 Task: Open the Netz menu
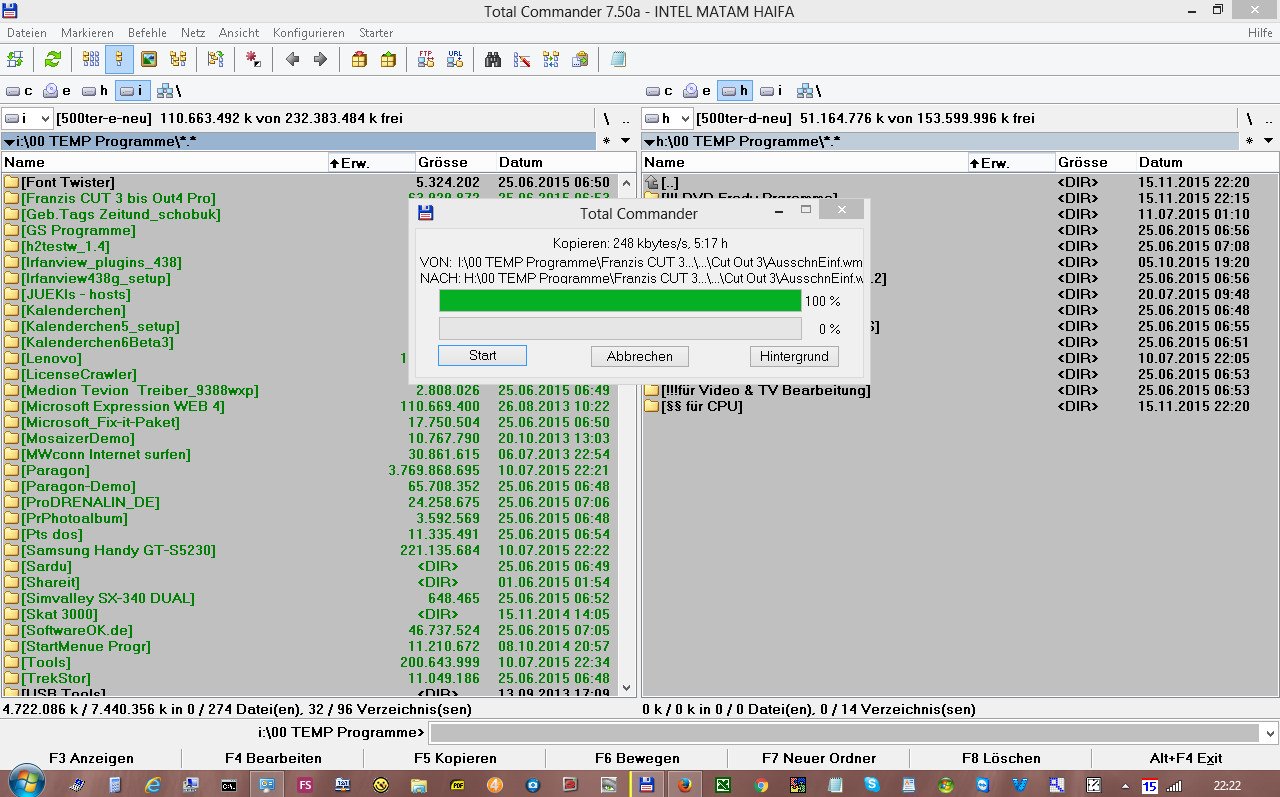[x=194, y=33]
